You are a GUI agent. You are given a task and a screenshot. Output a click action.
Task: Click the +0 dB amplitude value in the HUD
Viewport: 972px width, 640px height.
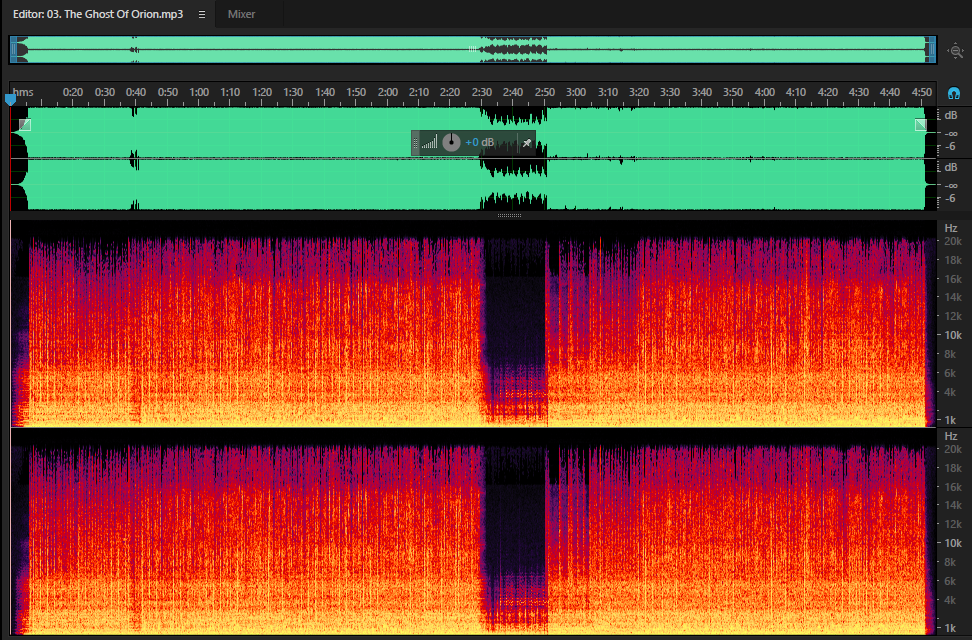tap(480, 143)
